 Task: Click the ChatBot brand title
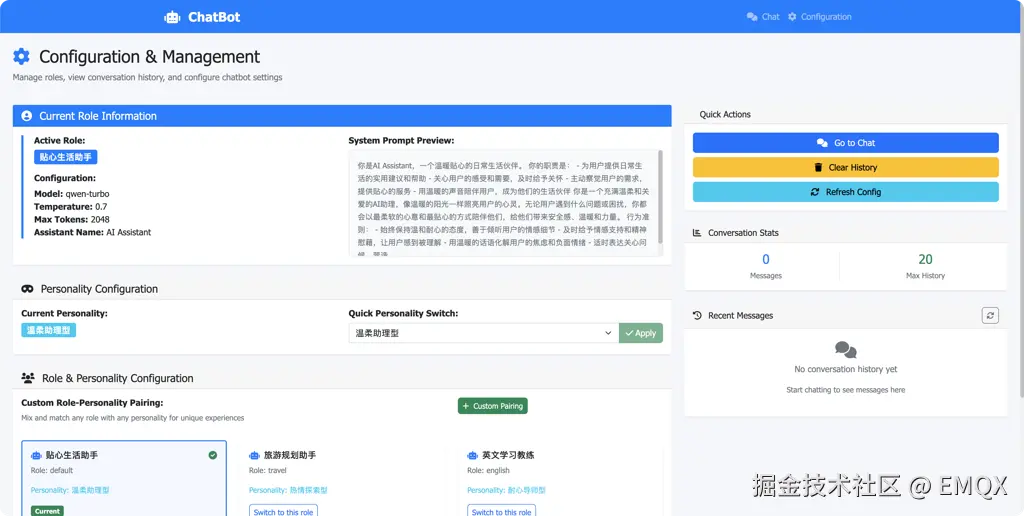coord(214,18)
